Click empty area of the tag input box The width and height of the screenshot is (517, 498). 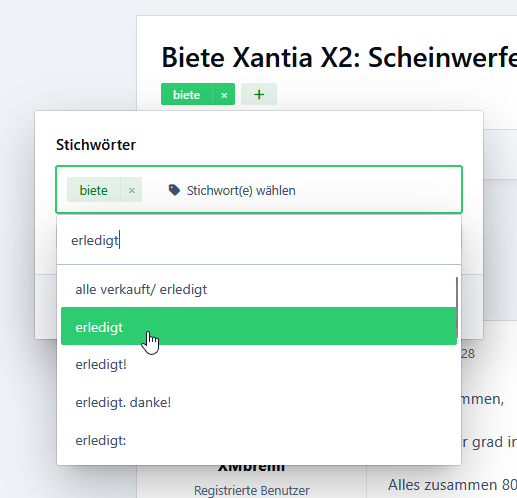(x=378, y=190)
